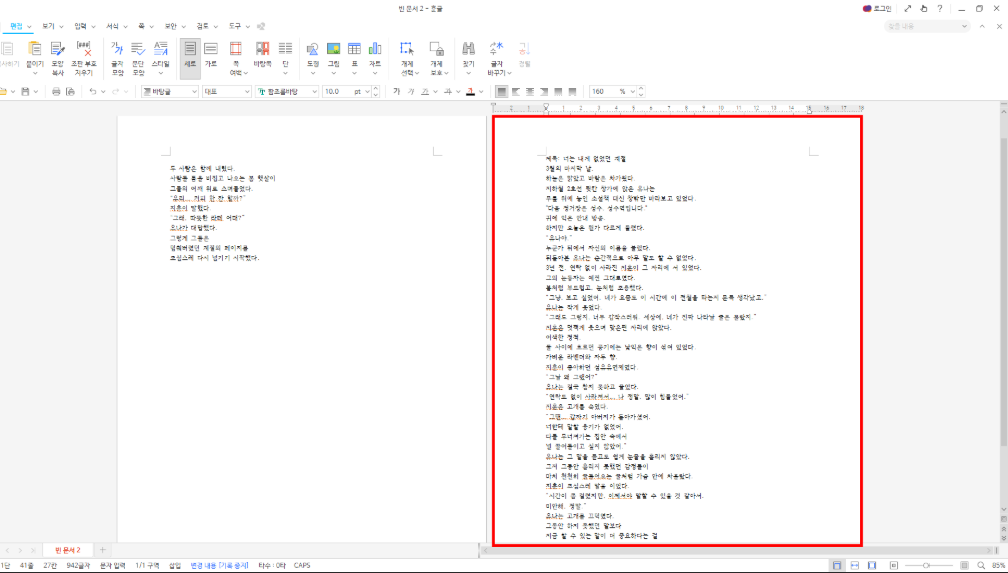Open the 바탕글 style dropdown
The width and height of the screenshot is (1008, 573).
(x=170, y=92)
